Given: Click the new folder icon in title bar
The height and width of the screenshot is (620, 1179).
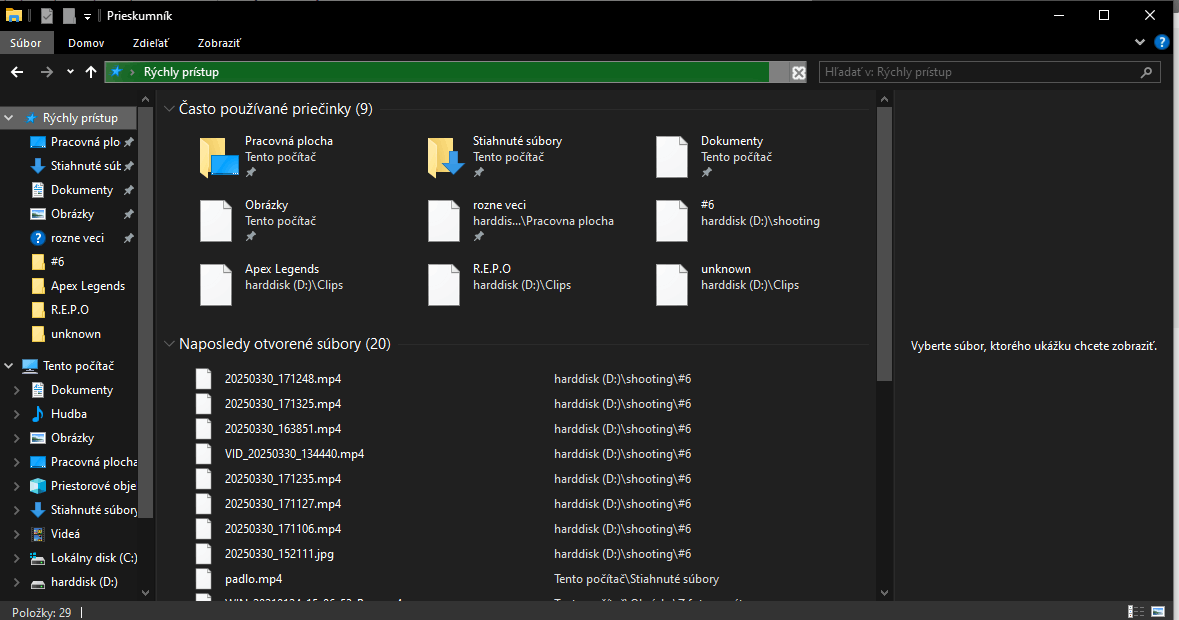Looking at the screenshot, I should tap(69, 16).
